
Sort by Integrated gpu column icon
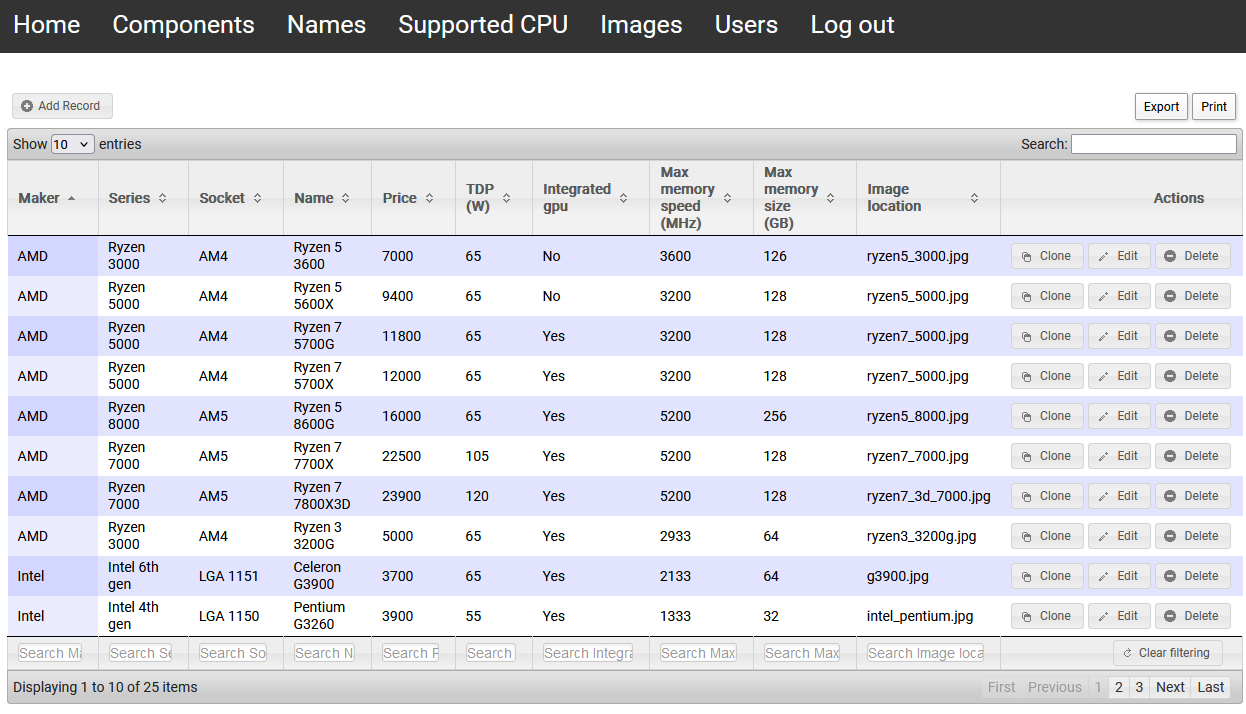623,198
